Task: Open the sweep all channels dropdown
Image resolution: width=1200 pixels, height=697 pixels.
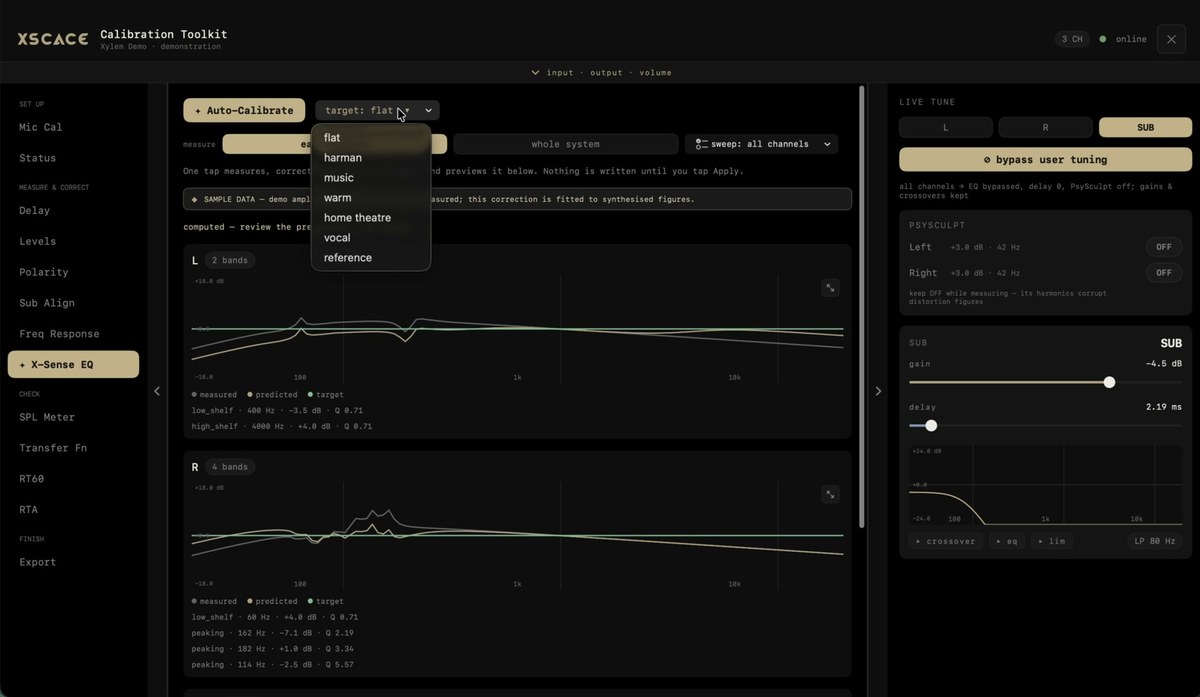Action: click(x=761, y=144)
